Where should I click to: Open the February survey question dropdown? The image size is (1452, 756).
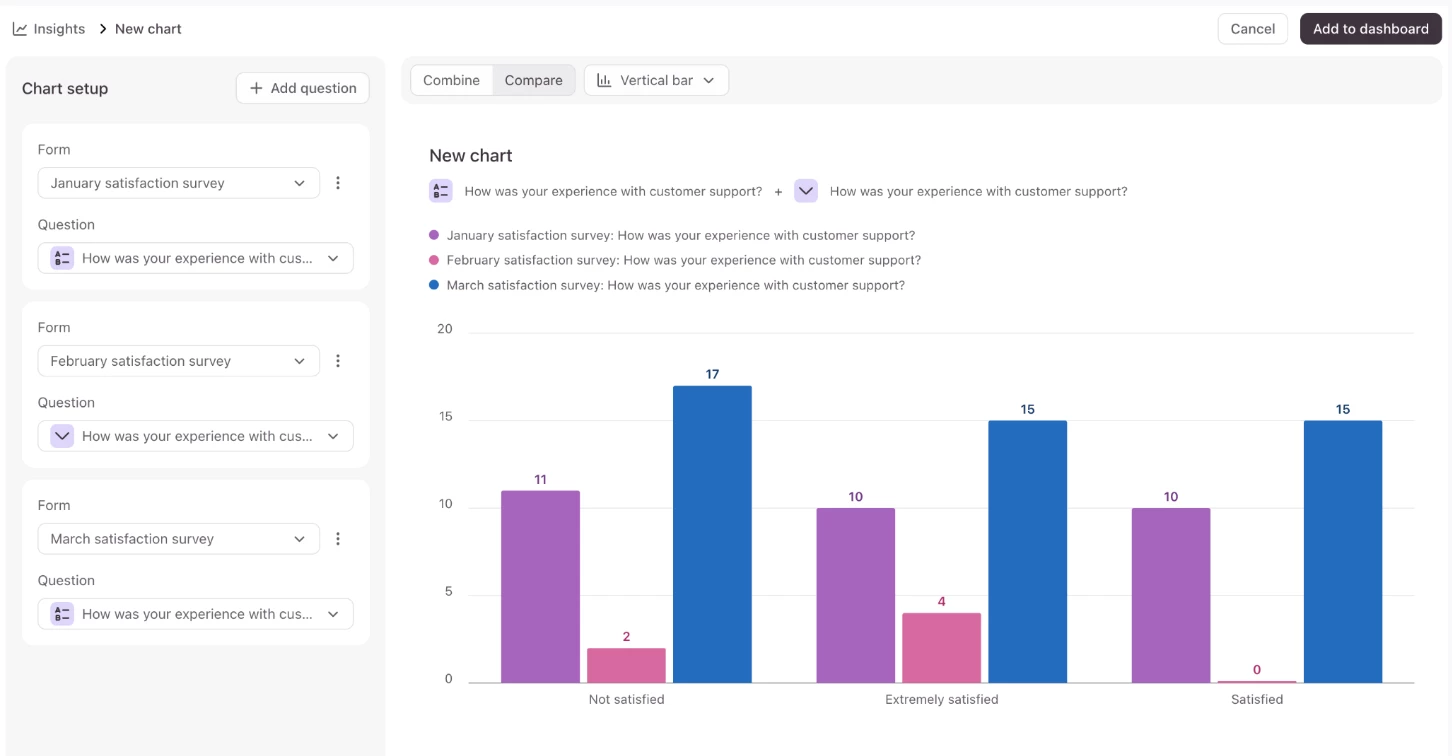click(x=196, y=436)
